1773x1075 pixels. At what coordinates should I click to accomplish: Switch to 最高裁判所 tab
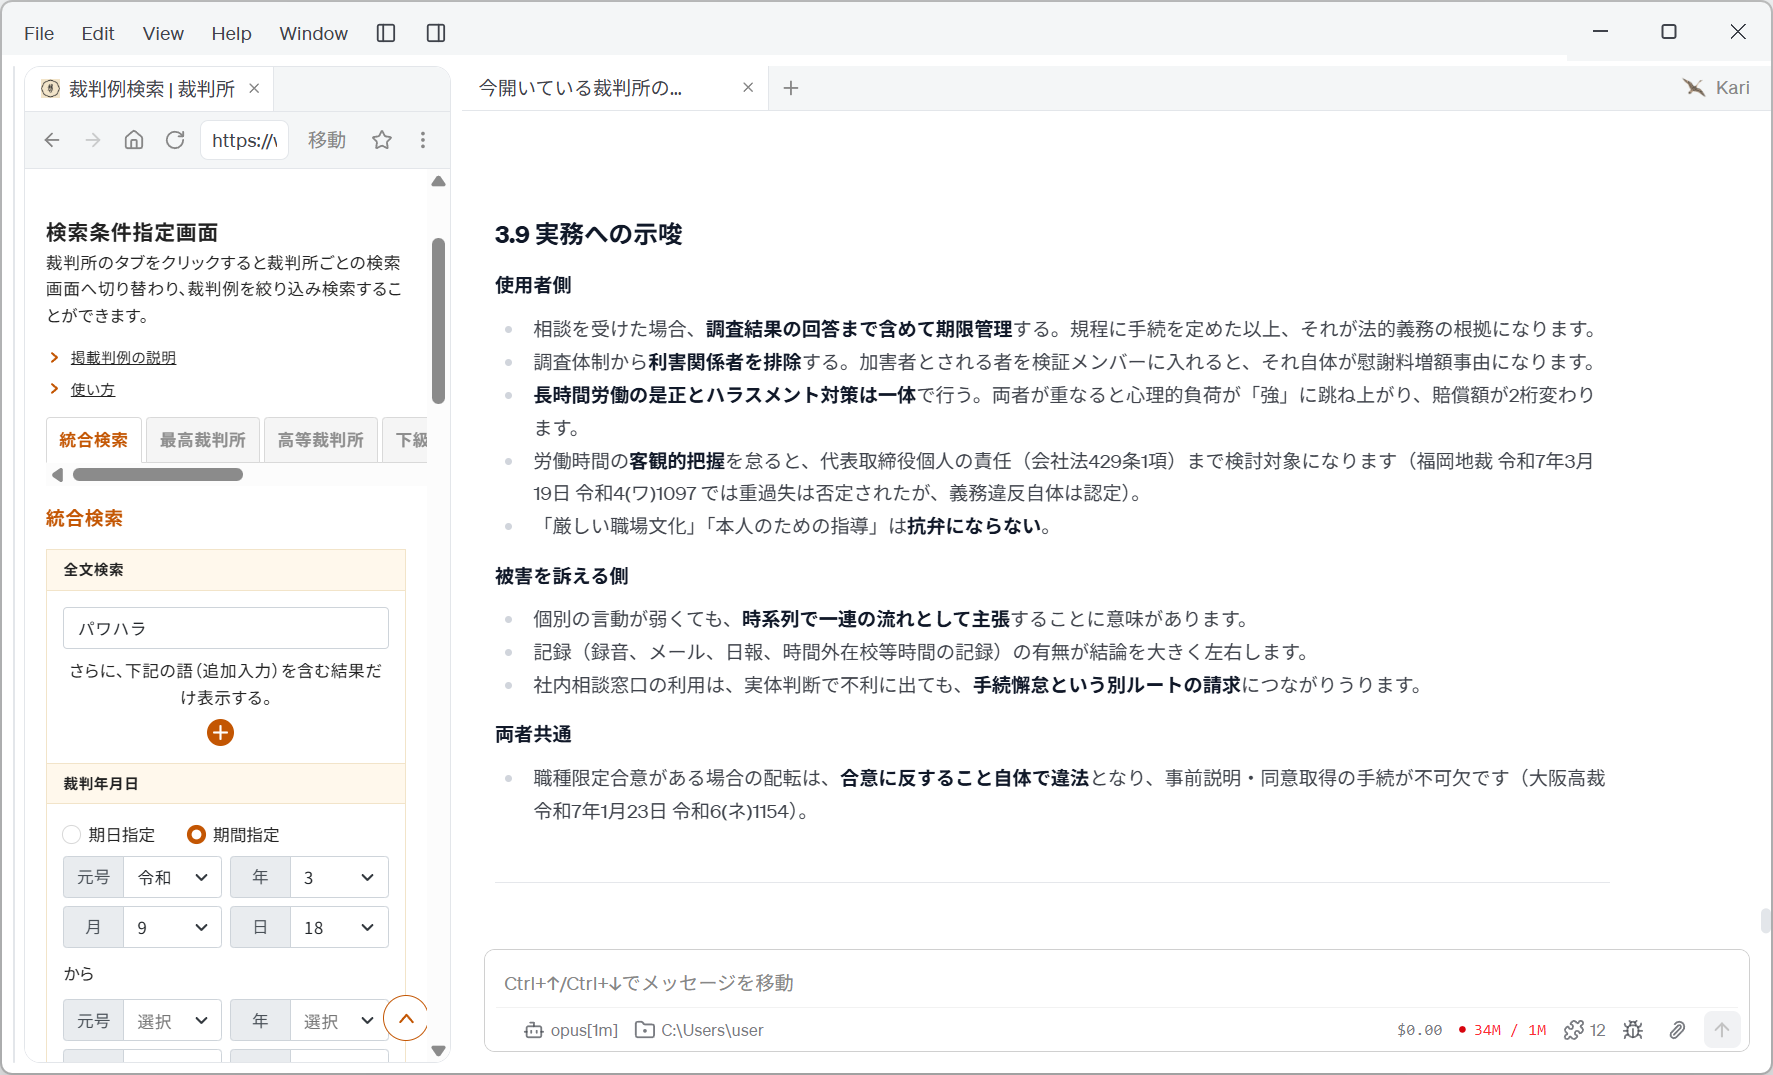(x=203, y=440)
